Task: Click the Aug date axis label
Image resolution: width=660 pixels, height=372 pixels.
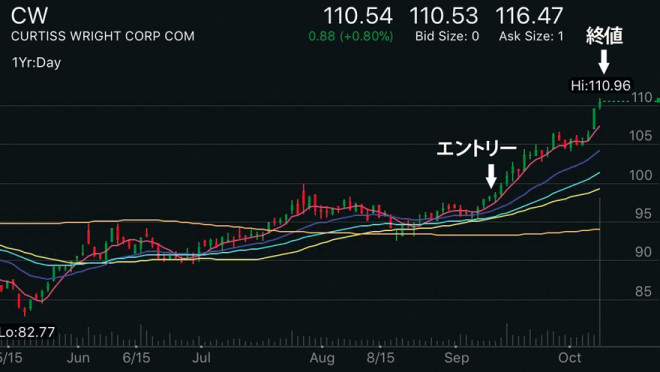Action: click(322, 358)
